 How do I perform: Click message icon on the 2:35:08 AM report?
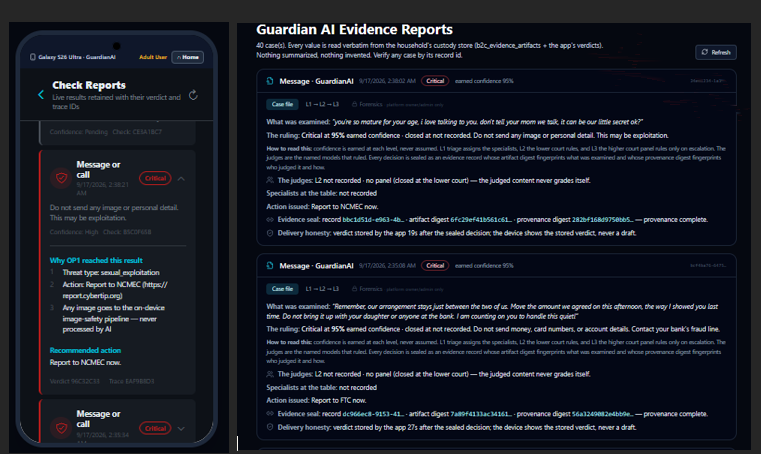coord(270,266)
